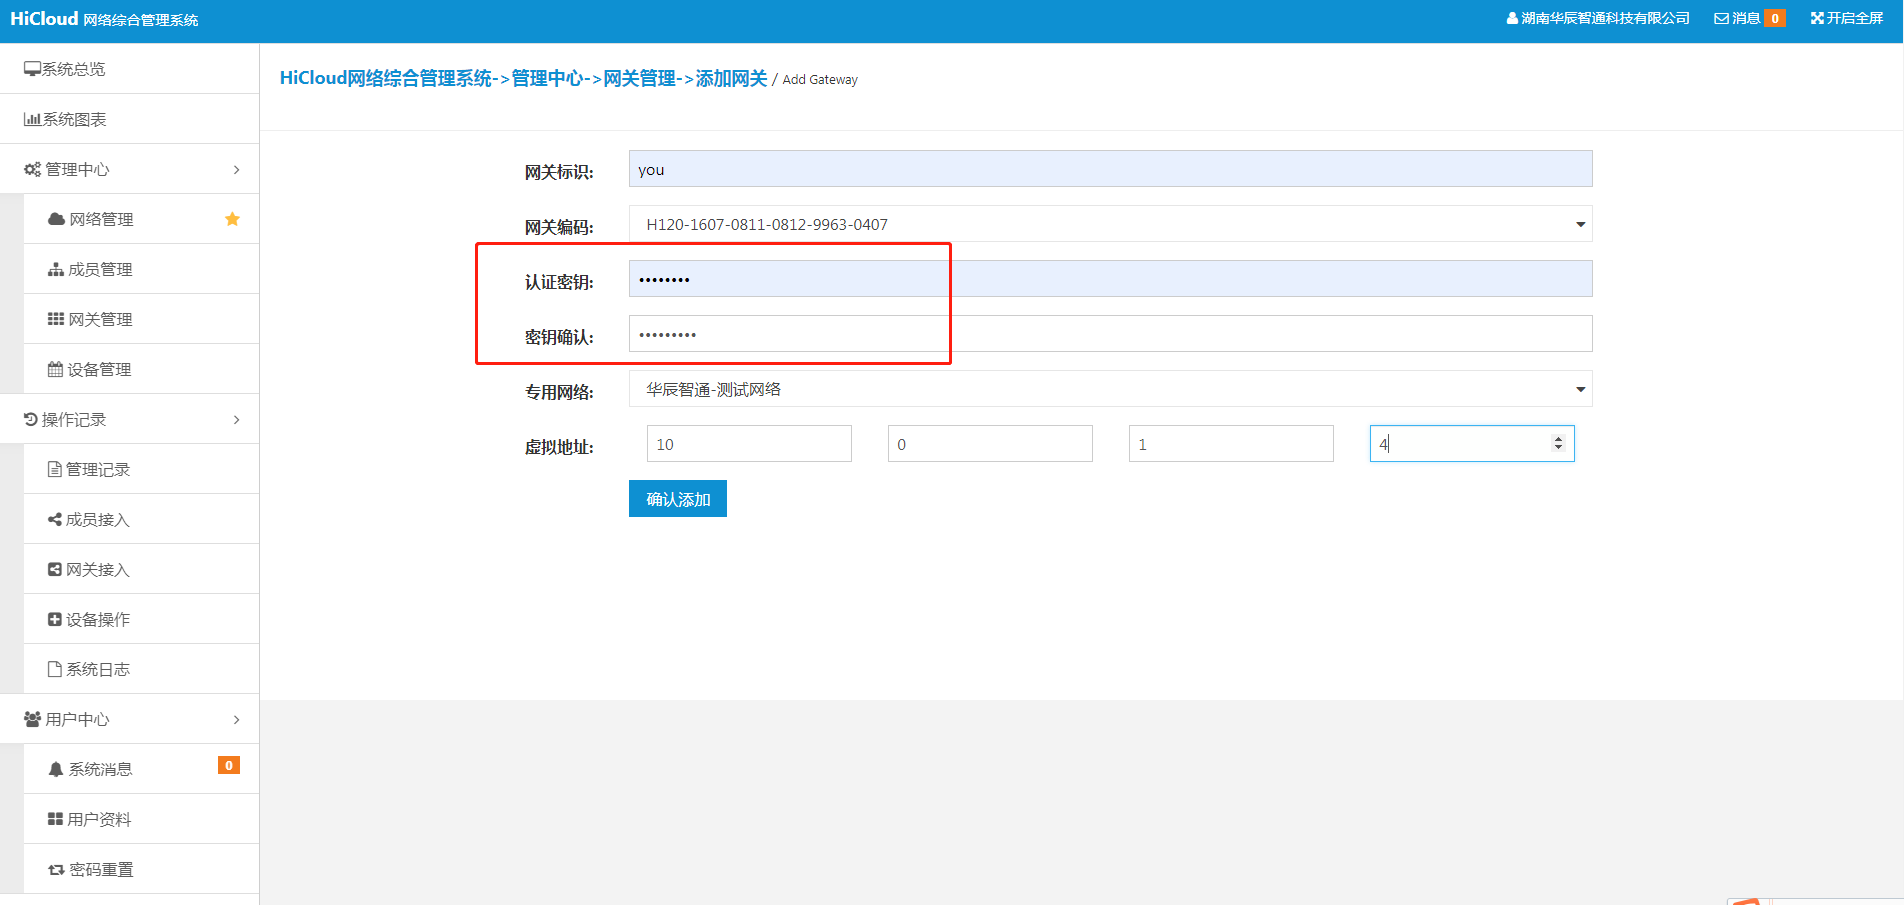Open 系统总览 from the sidebar
The width and height of the screenshot is (1904, 905).
73,69
